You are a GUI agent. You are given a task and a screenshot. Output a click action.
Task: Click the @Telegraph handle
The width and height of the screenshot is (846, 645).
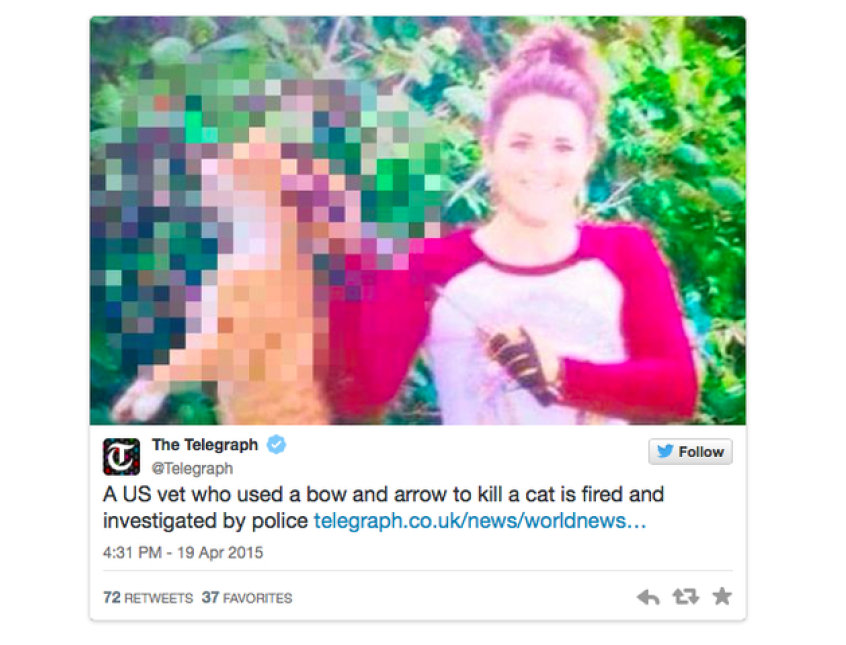[x=192, y=468]
